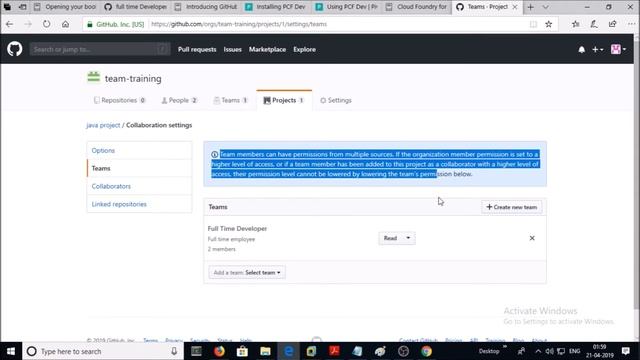Open Adobe Acrobat from taskbar
This screenshot has width=640, height=360.
point(334,351)
